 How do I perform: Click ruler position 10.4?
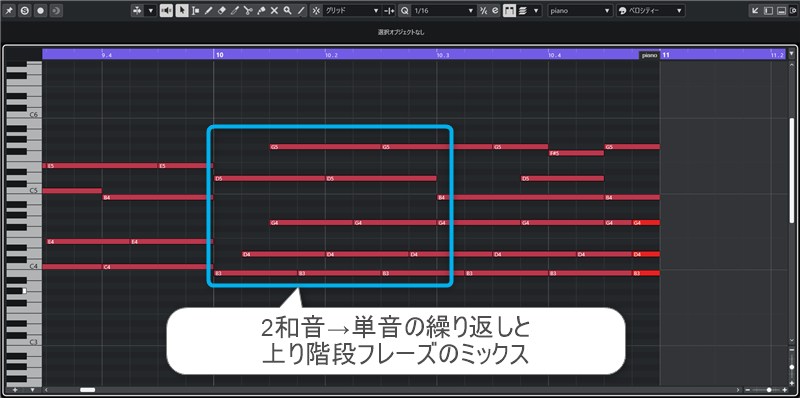click(x=554, y=55)
